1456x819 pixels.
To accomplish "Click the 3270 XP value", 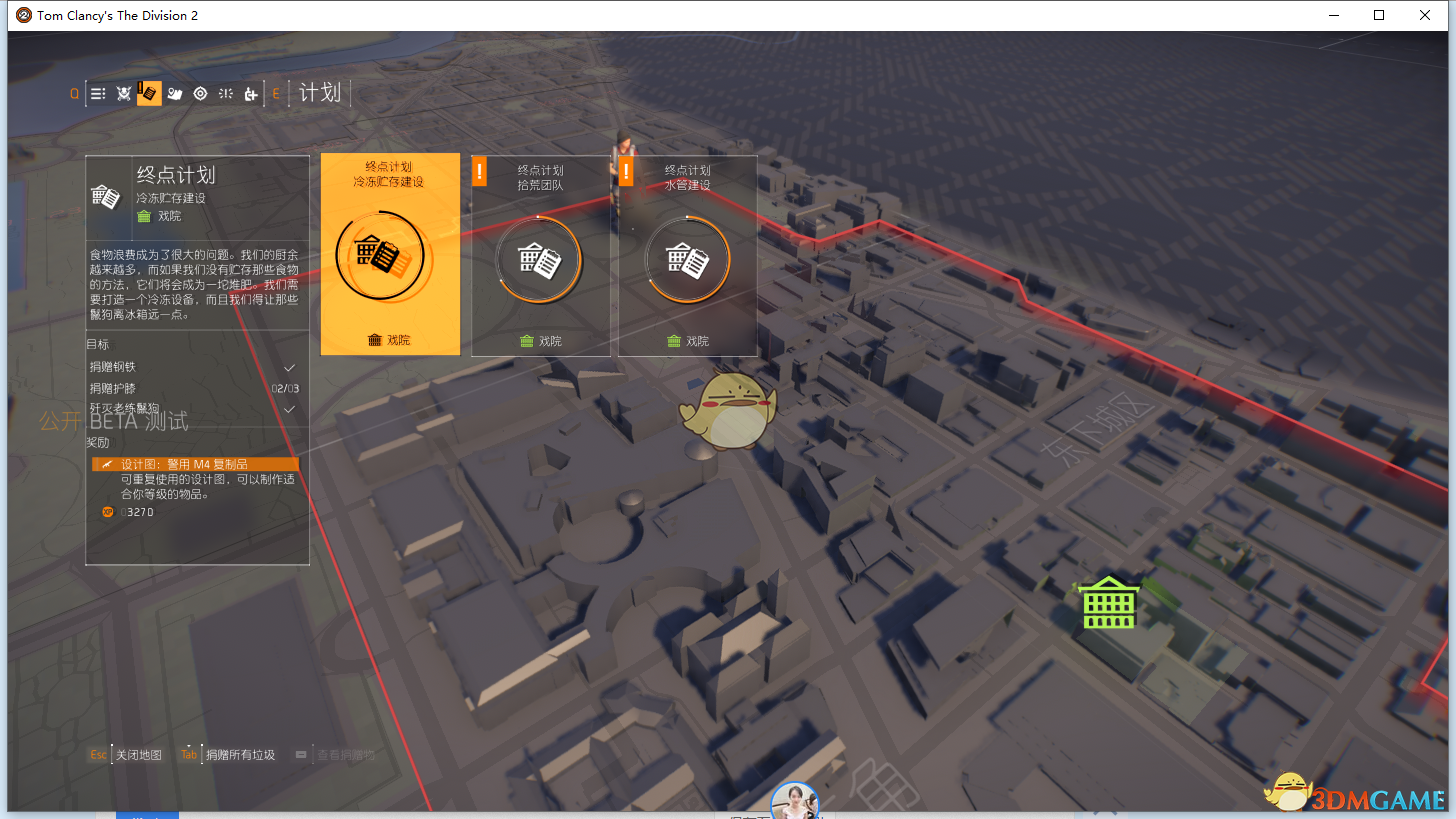I will coord(137,512).
